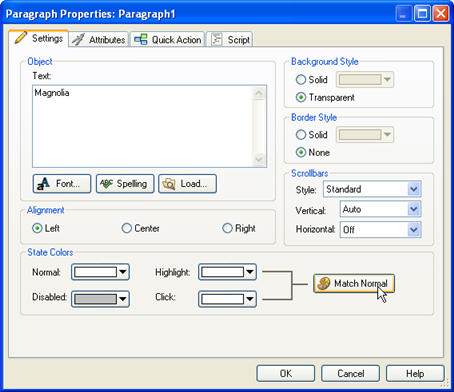The image size is (454, 392).
Task: Click inside the Text box containing Magnolia
Action: tap(143, 126)
